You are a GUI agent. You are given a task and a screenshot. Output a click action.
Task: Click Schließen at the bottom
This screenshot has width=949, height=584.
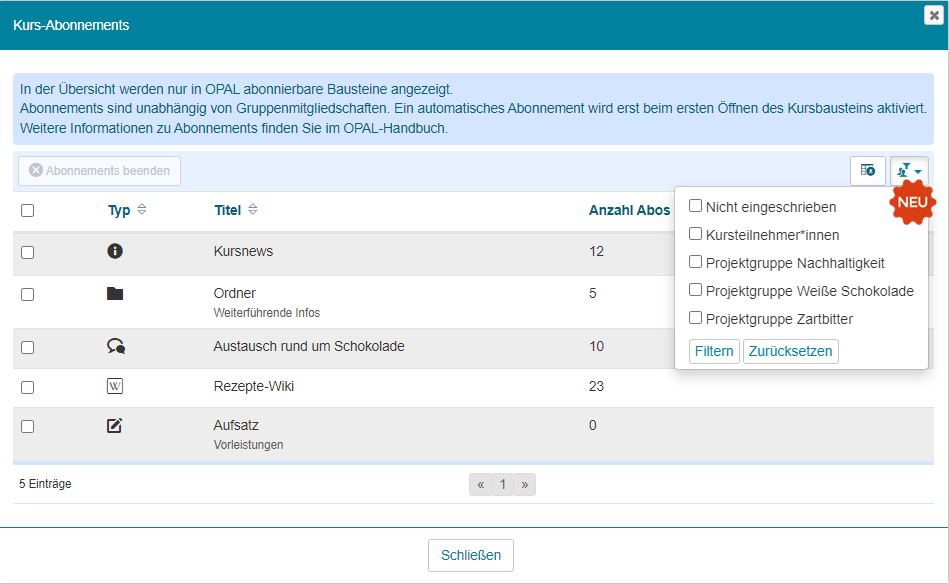tap(470, 555)
